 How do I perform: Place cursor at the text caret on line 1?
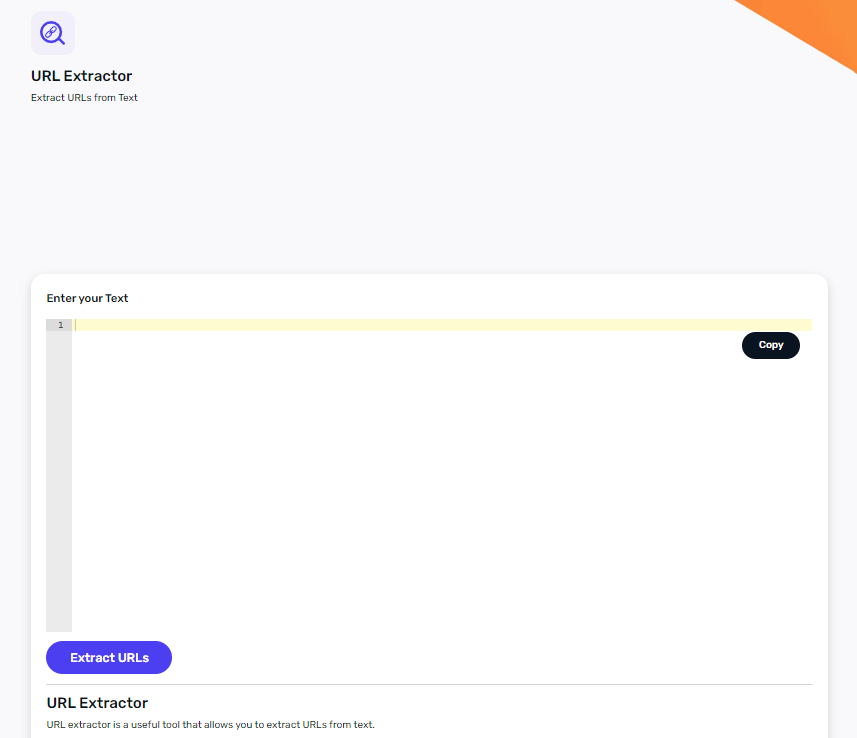pos(76,325)
